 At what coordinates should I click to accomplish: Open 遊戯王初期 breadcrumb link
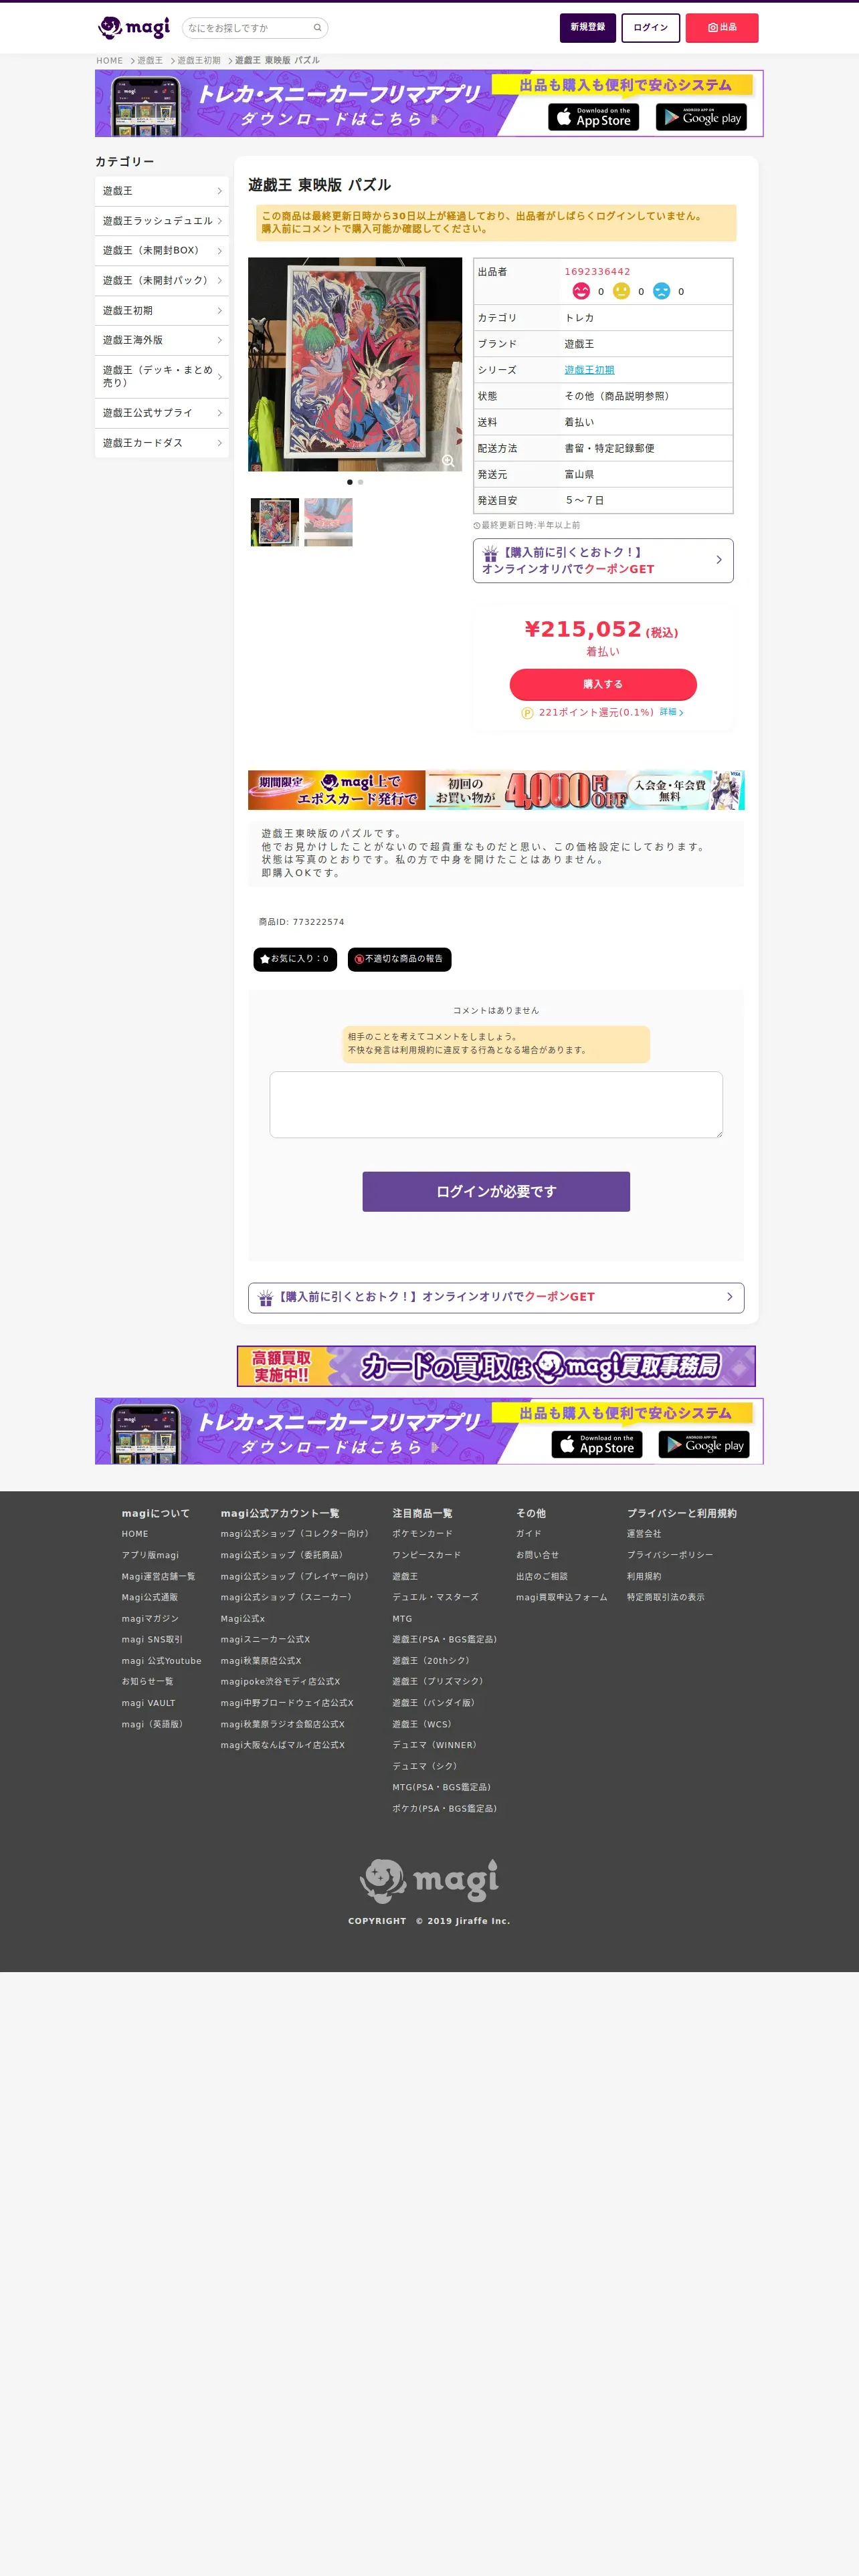click(x=199, y=61)
